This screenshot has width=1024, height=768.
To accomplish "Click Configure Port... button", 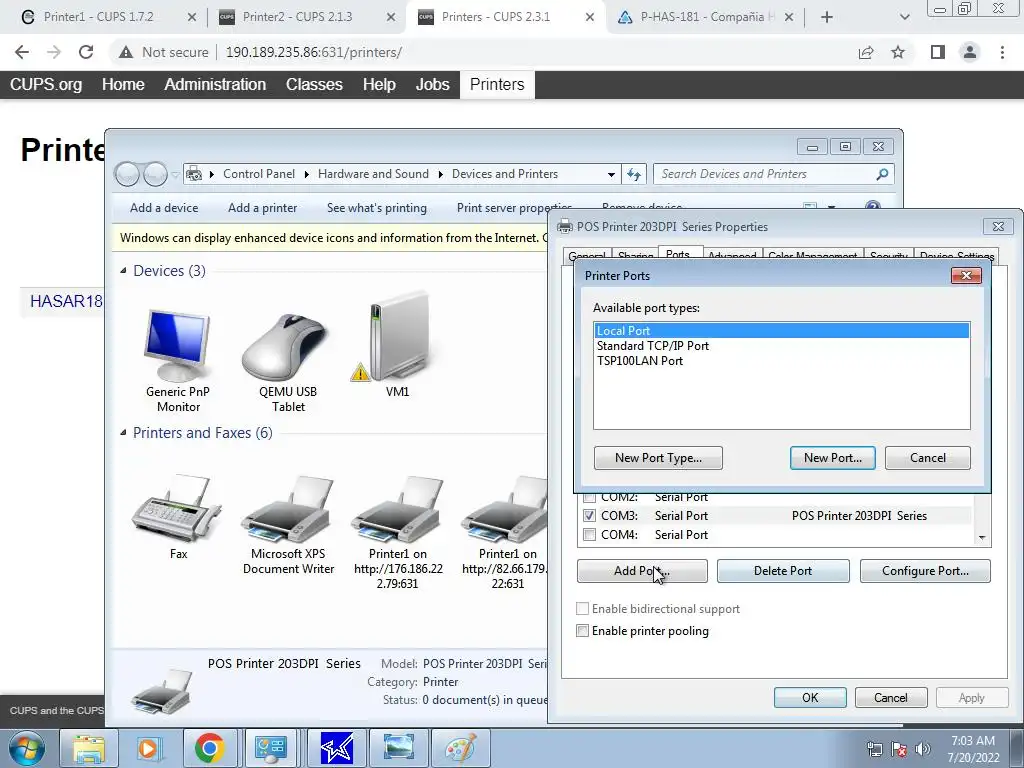I will pyautogui.click(x=925, y=571).
